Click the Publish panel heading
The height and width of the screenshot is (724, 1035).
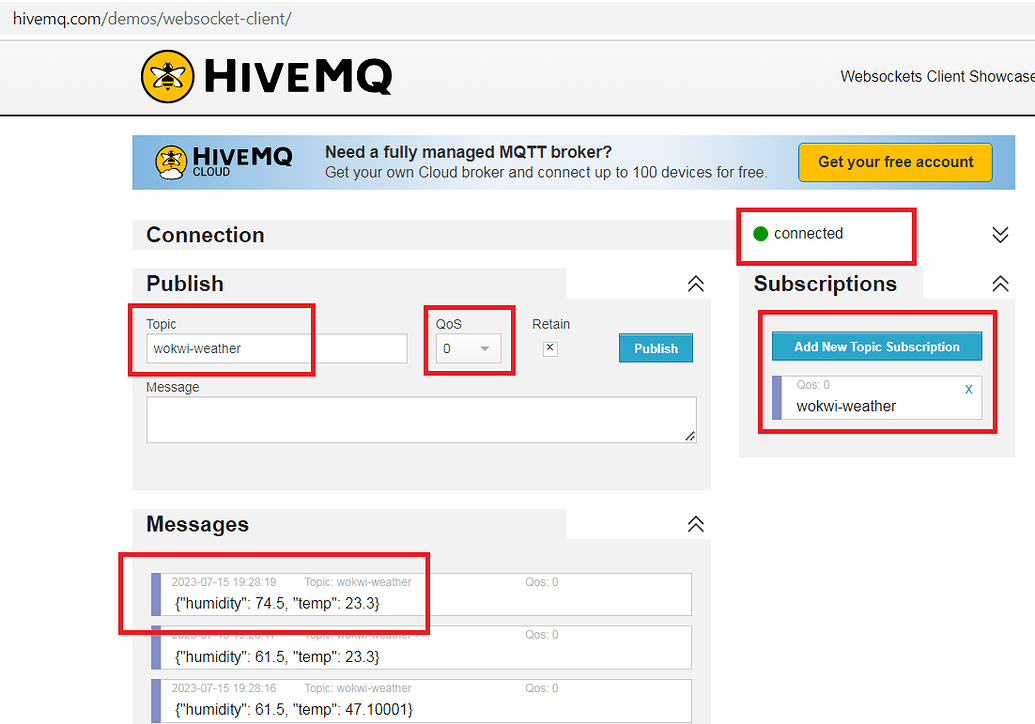185,284
